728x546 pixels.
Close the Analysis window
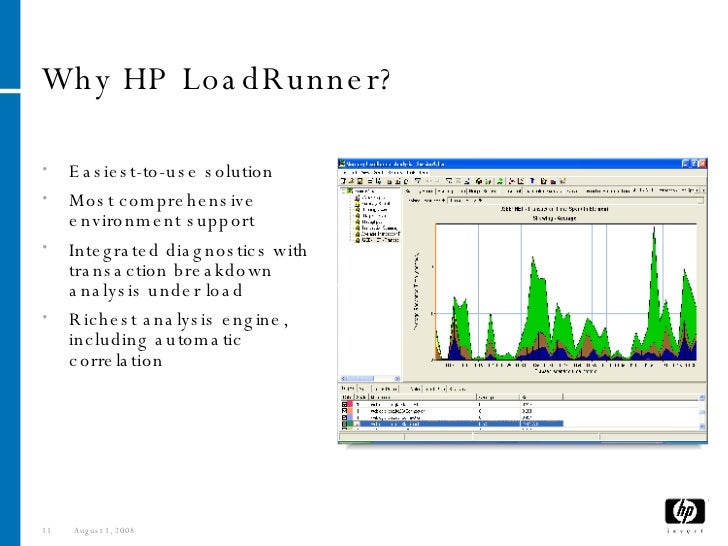(702, 164)
